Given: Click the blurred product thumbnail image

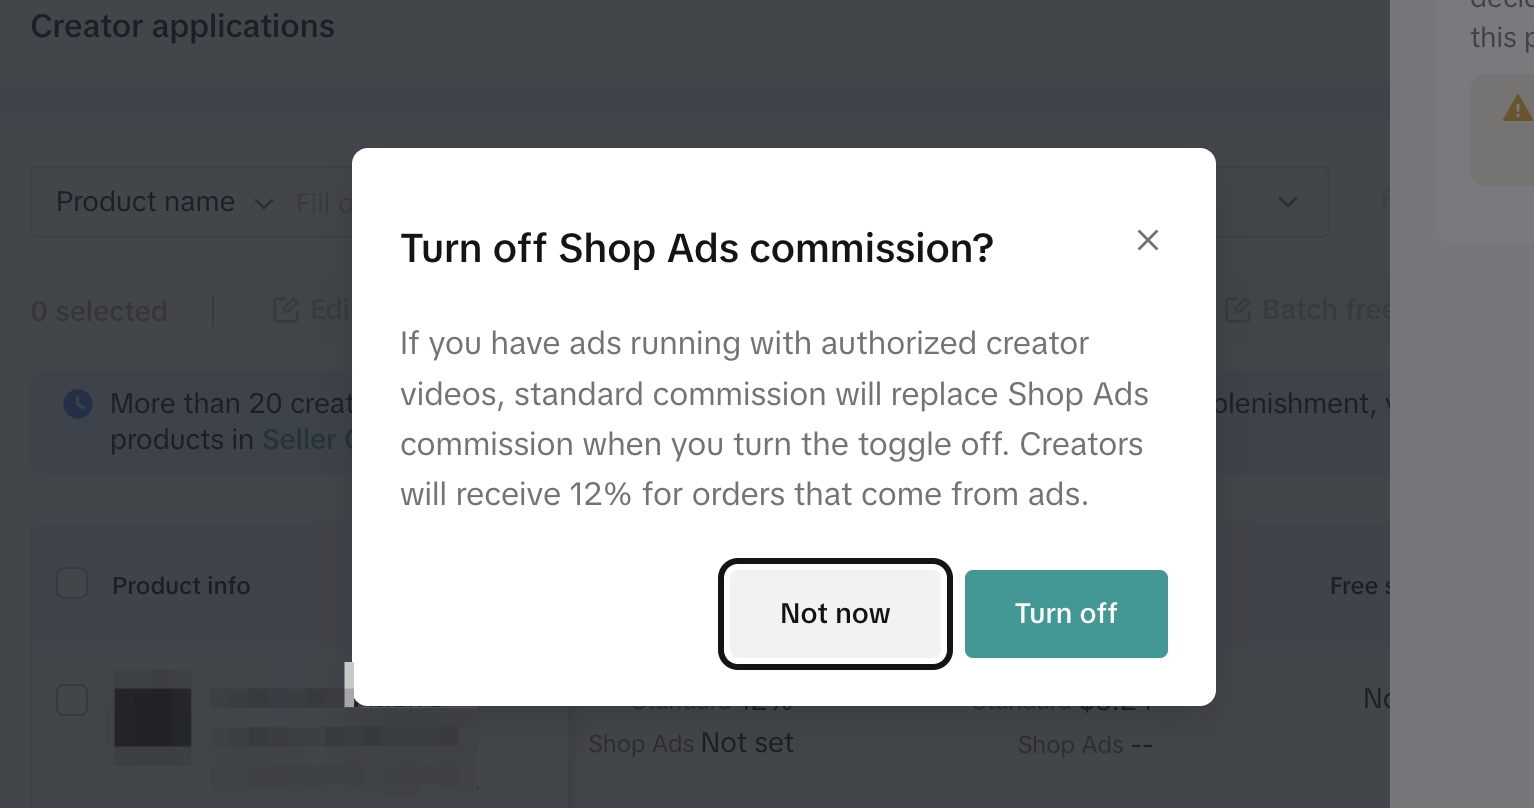Looking at the screenshot, I should coord(152,718).
